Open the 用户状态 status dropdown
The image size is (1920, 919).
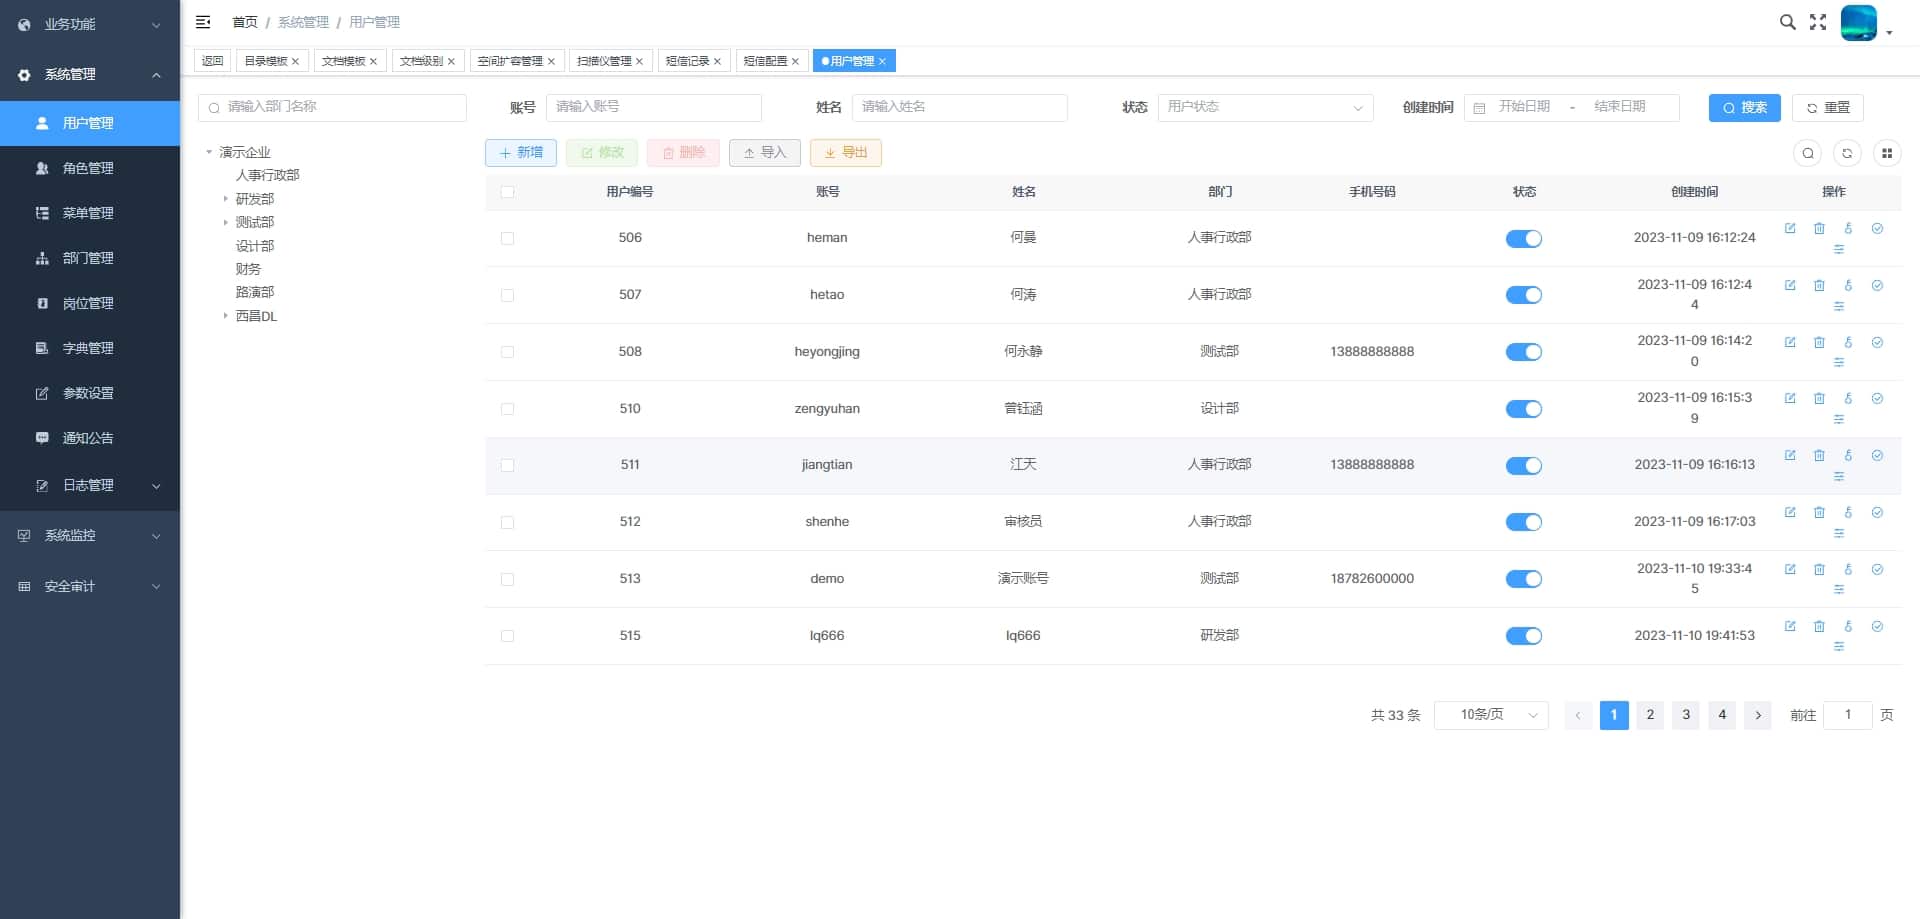pos(1265,107)
